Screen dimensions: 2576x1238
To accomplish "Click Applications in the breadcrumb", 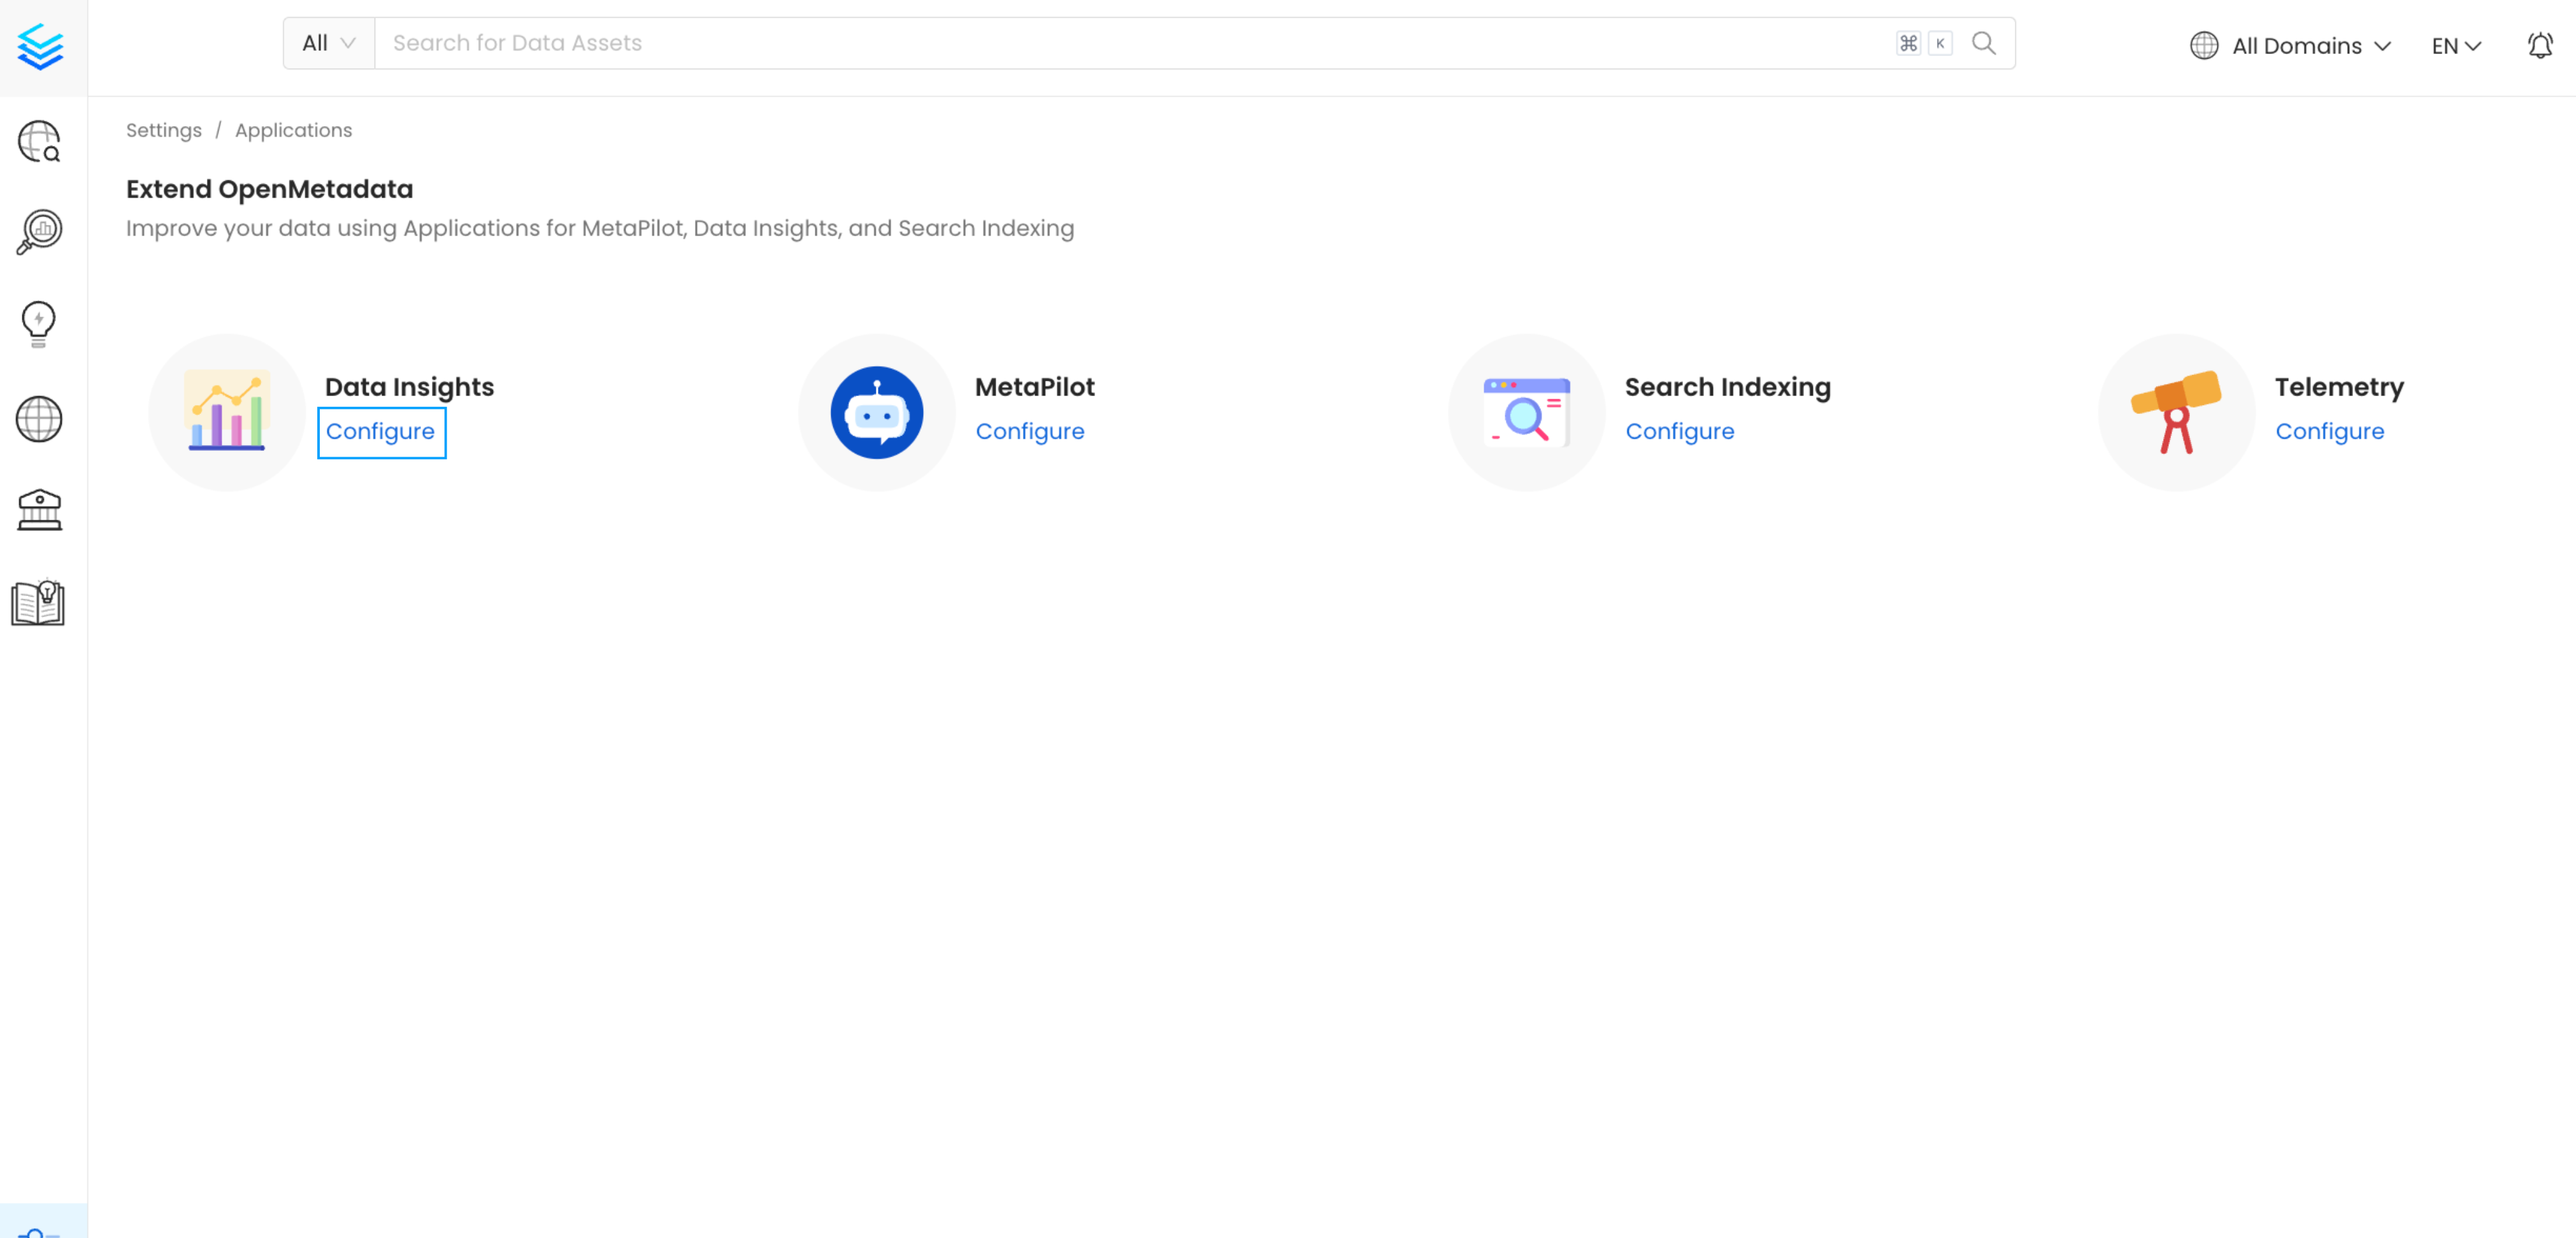I will (x=293, y=130).
